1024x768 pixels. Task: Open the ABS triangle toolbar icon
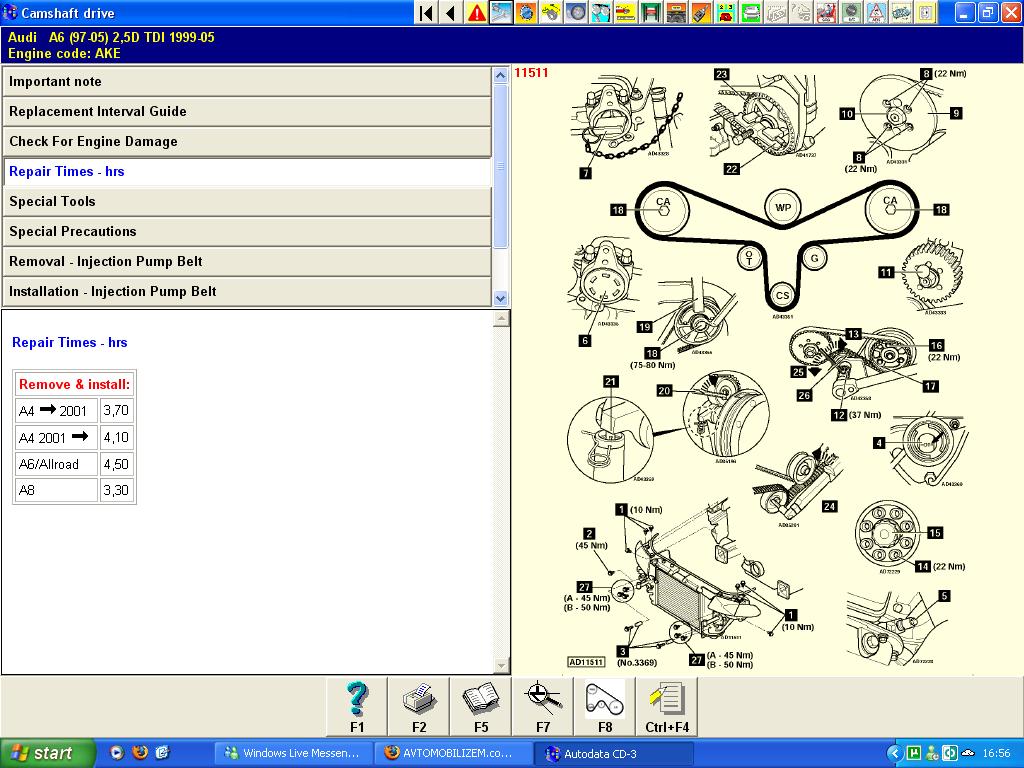[875, 12]
